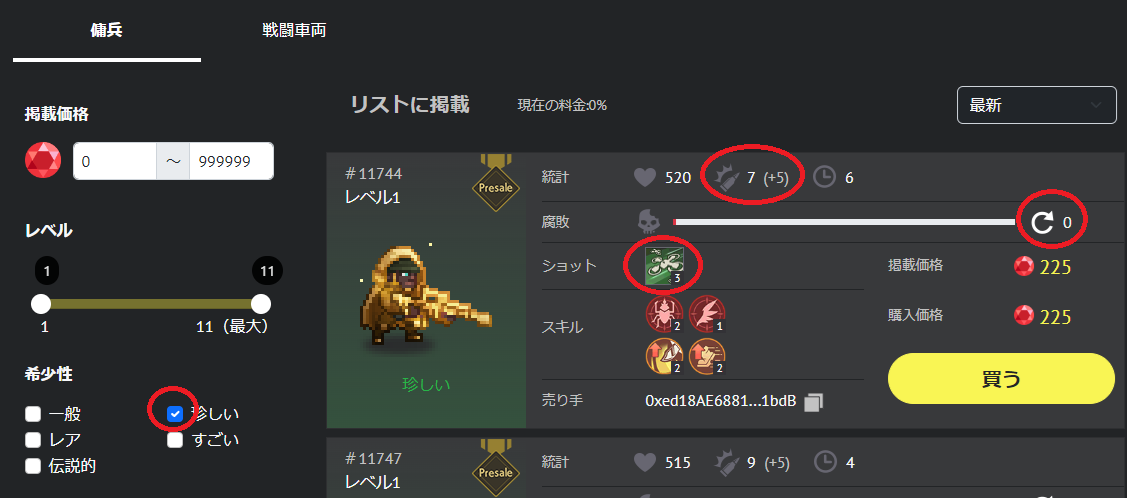Click the level slider's maximum handle
Screen dimensions: 1127x498
point(262,304)
